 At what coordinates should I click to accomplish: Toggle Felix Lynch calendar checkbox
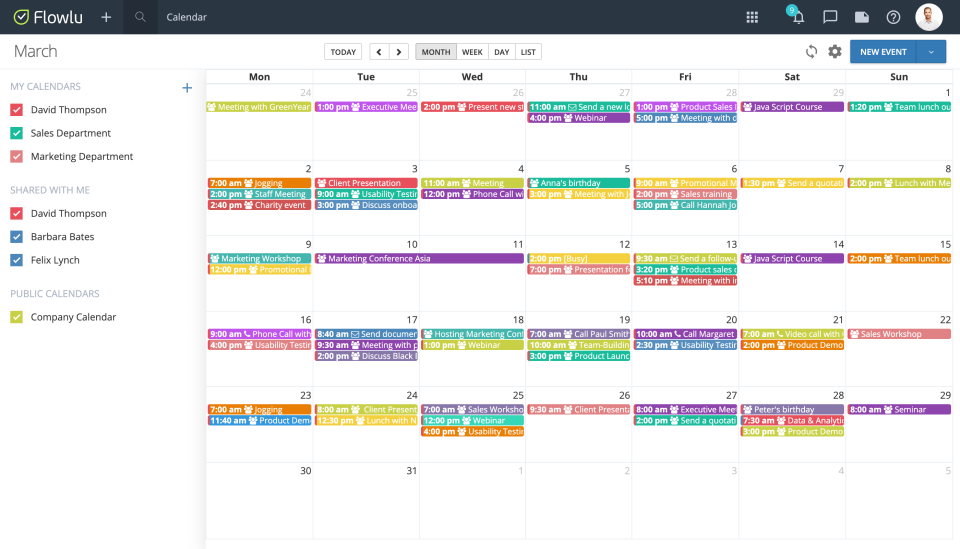17,260
